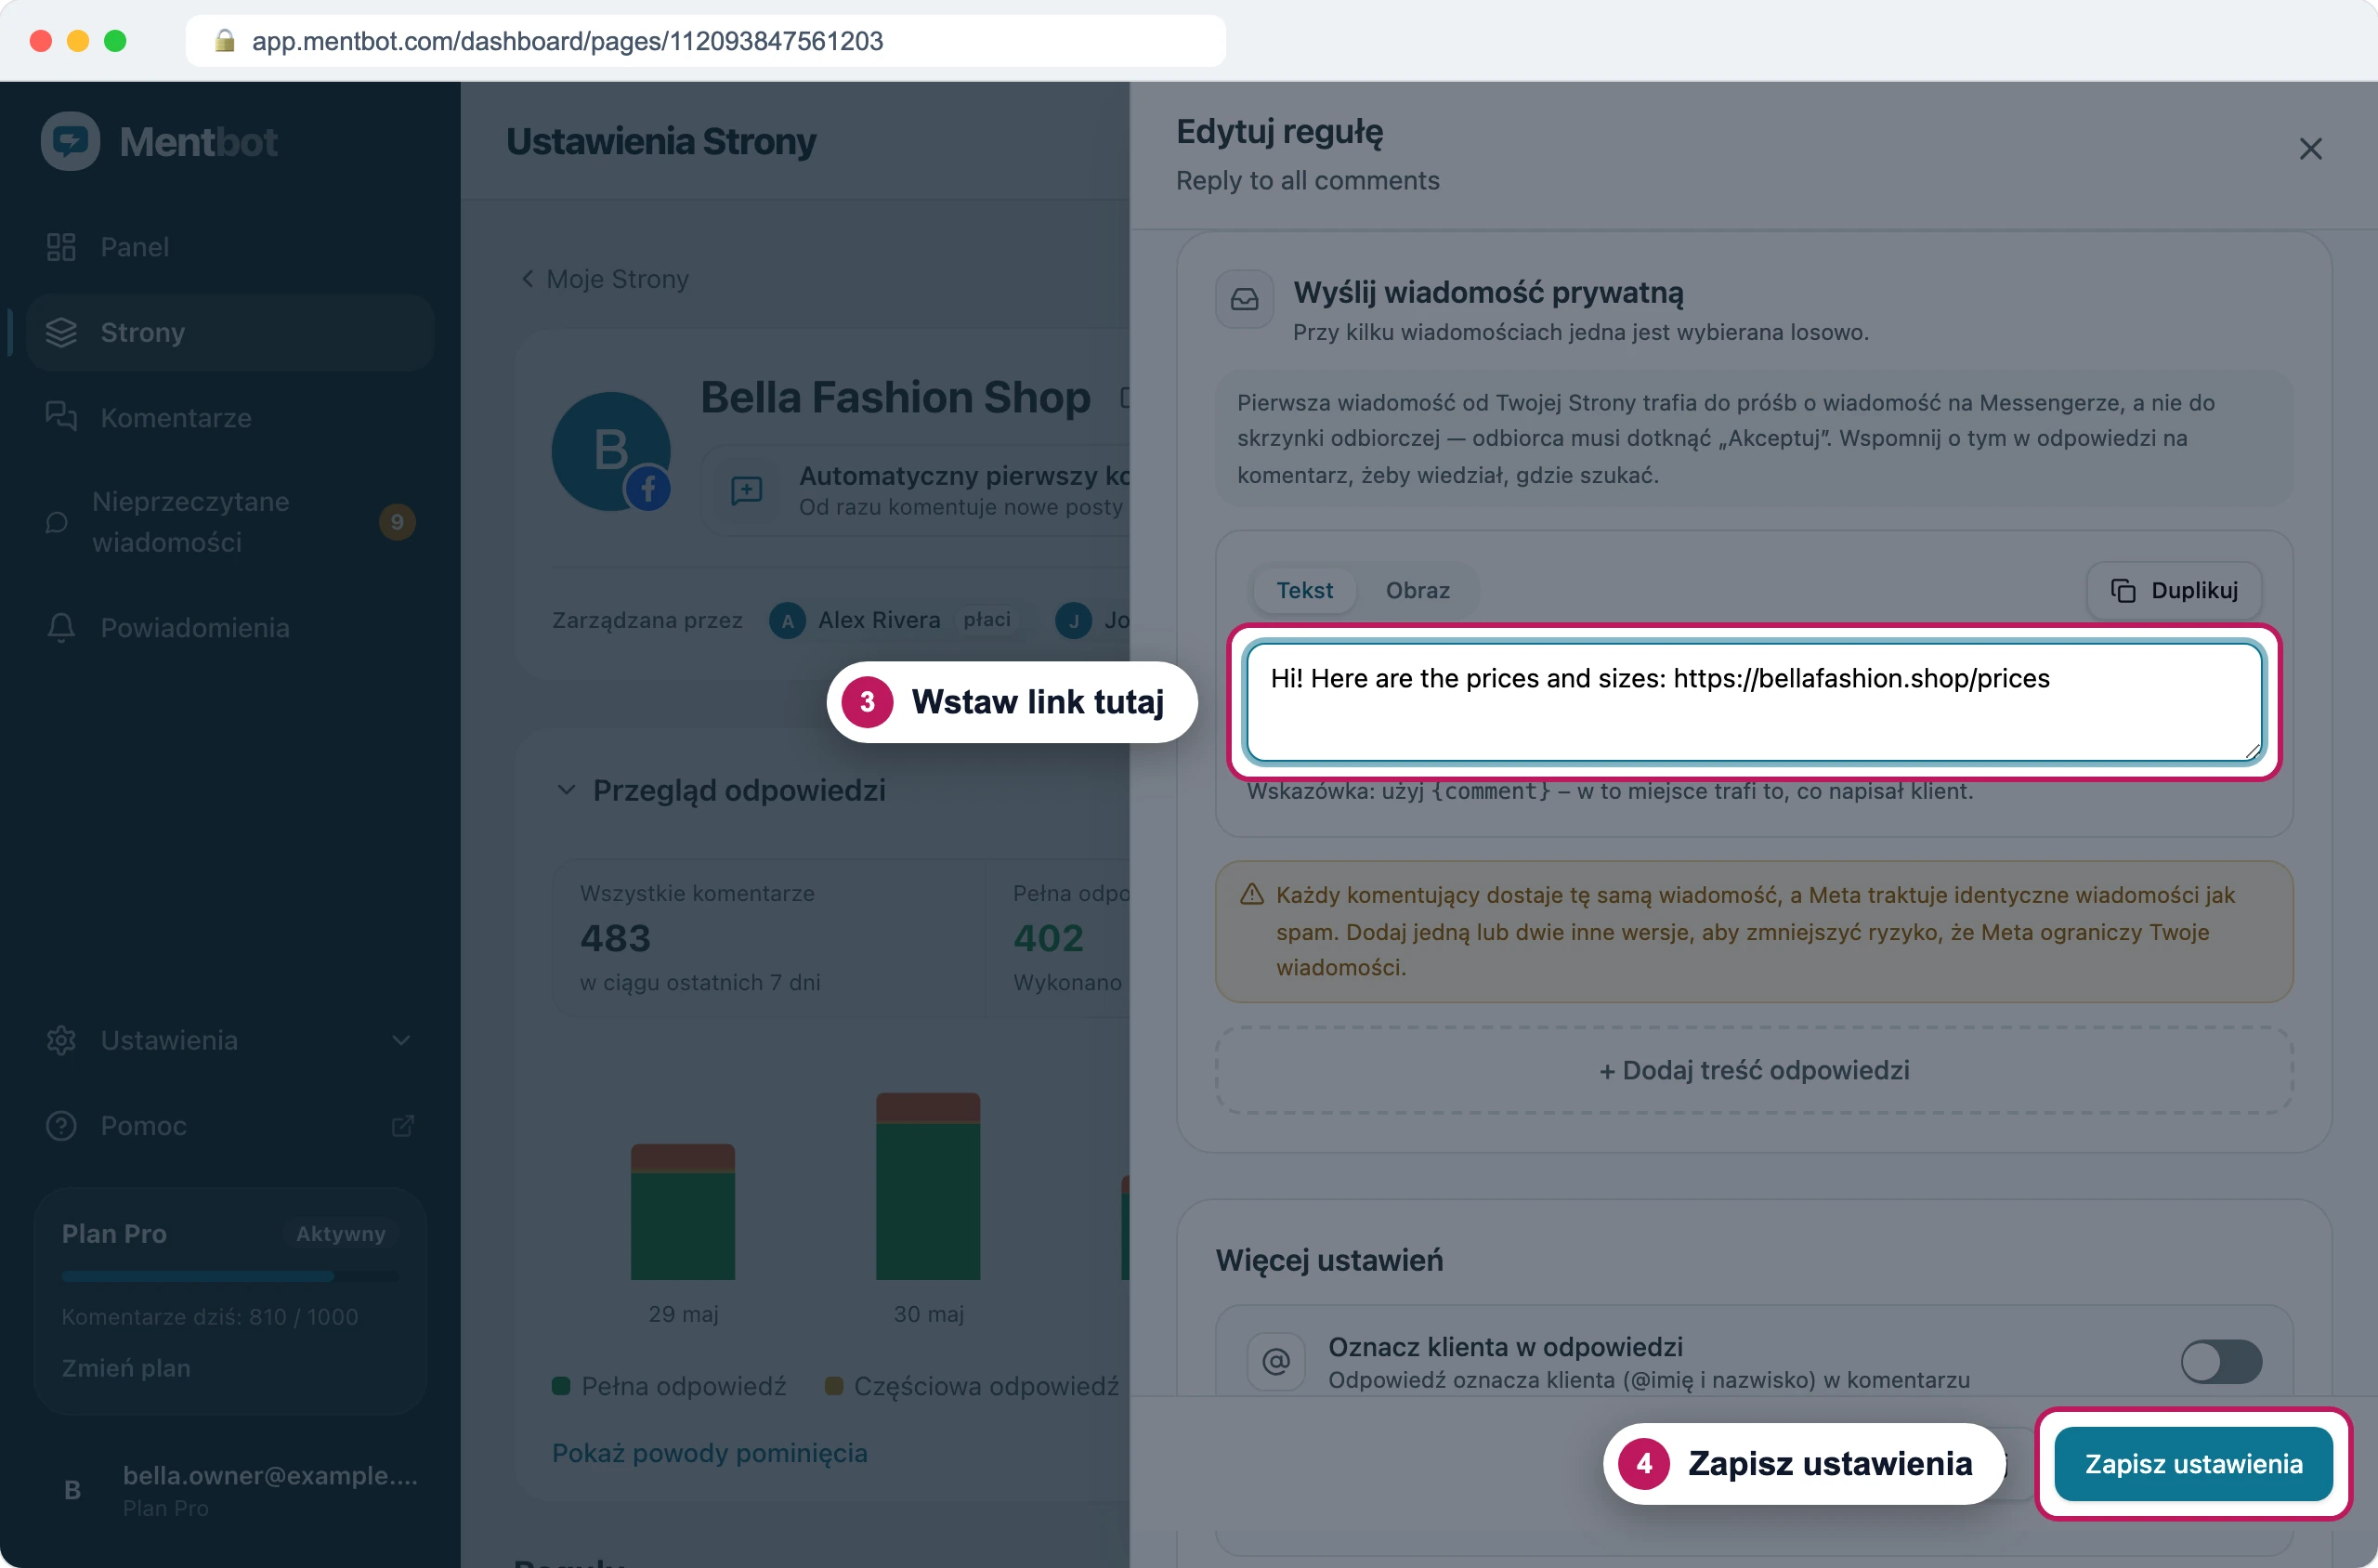Close the Edytuj regułę panel

pos(2310,149)
